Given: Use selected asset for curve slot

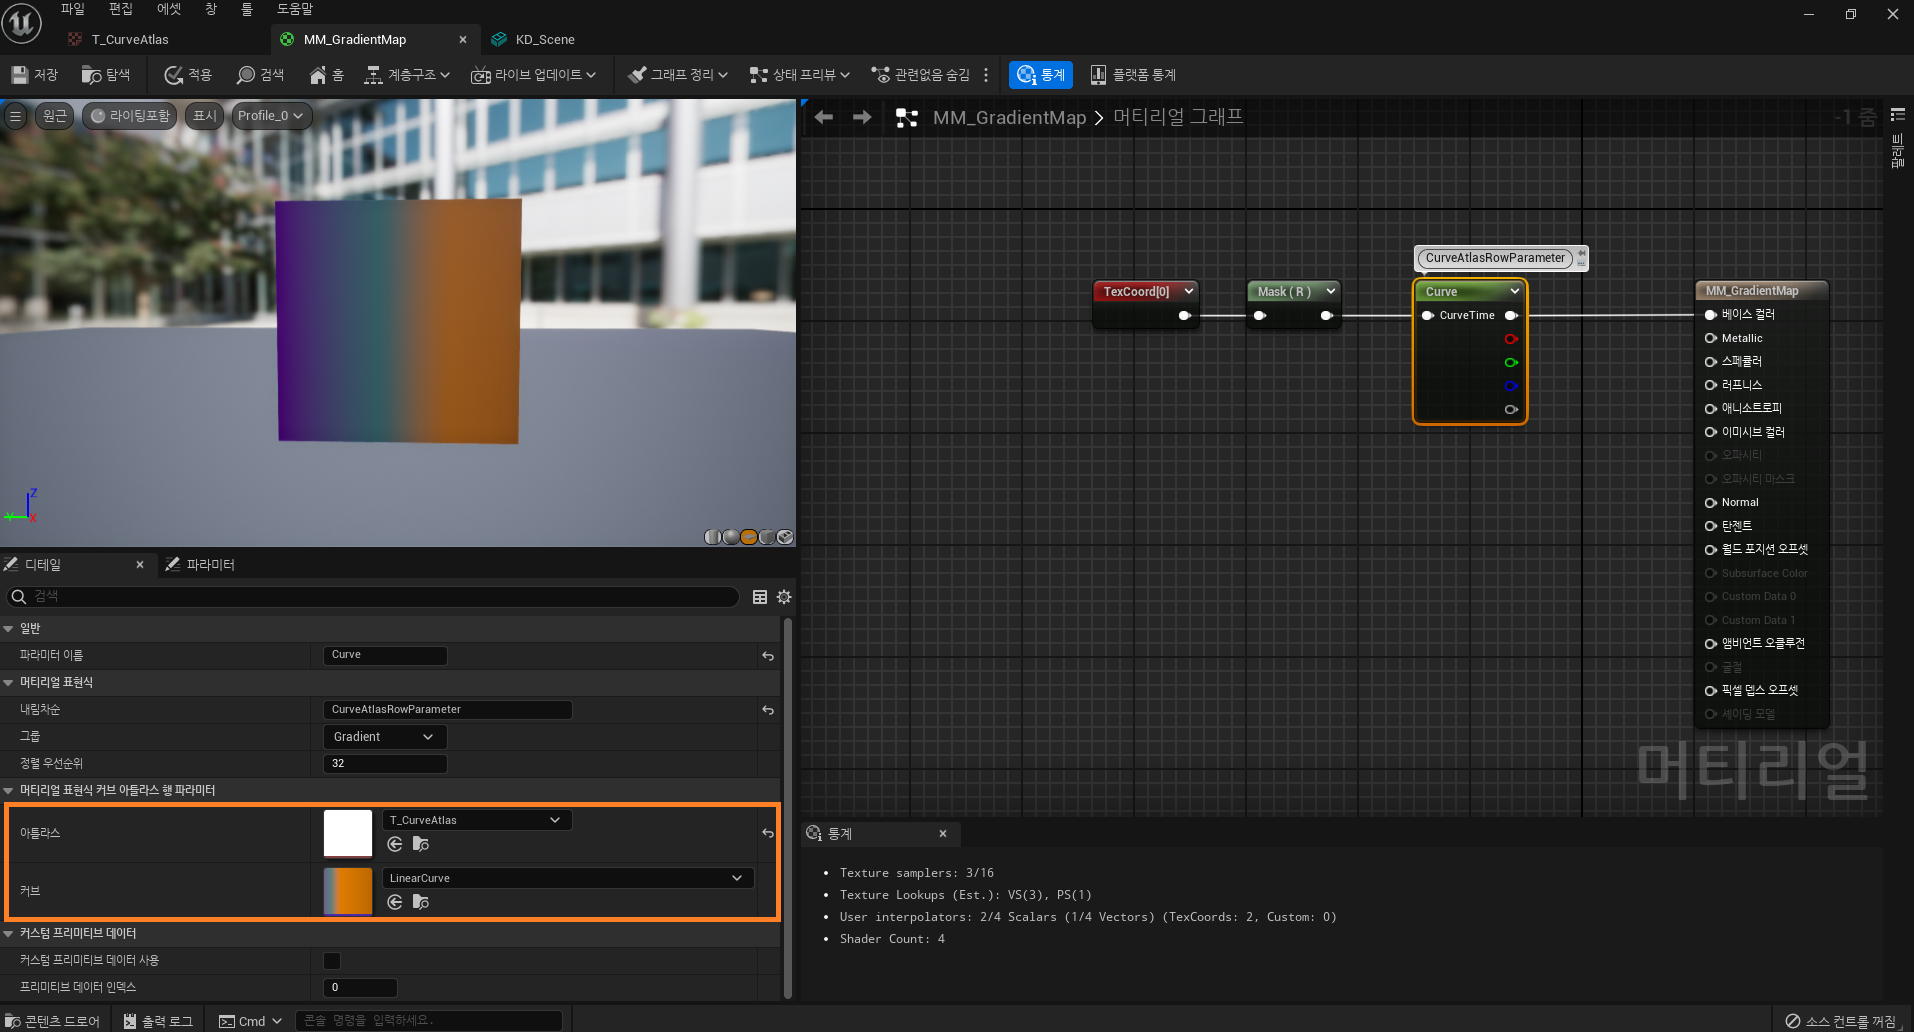Looking at the screenshot, I should [395, 903].
